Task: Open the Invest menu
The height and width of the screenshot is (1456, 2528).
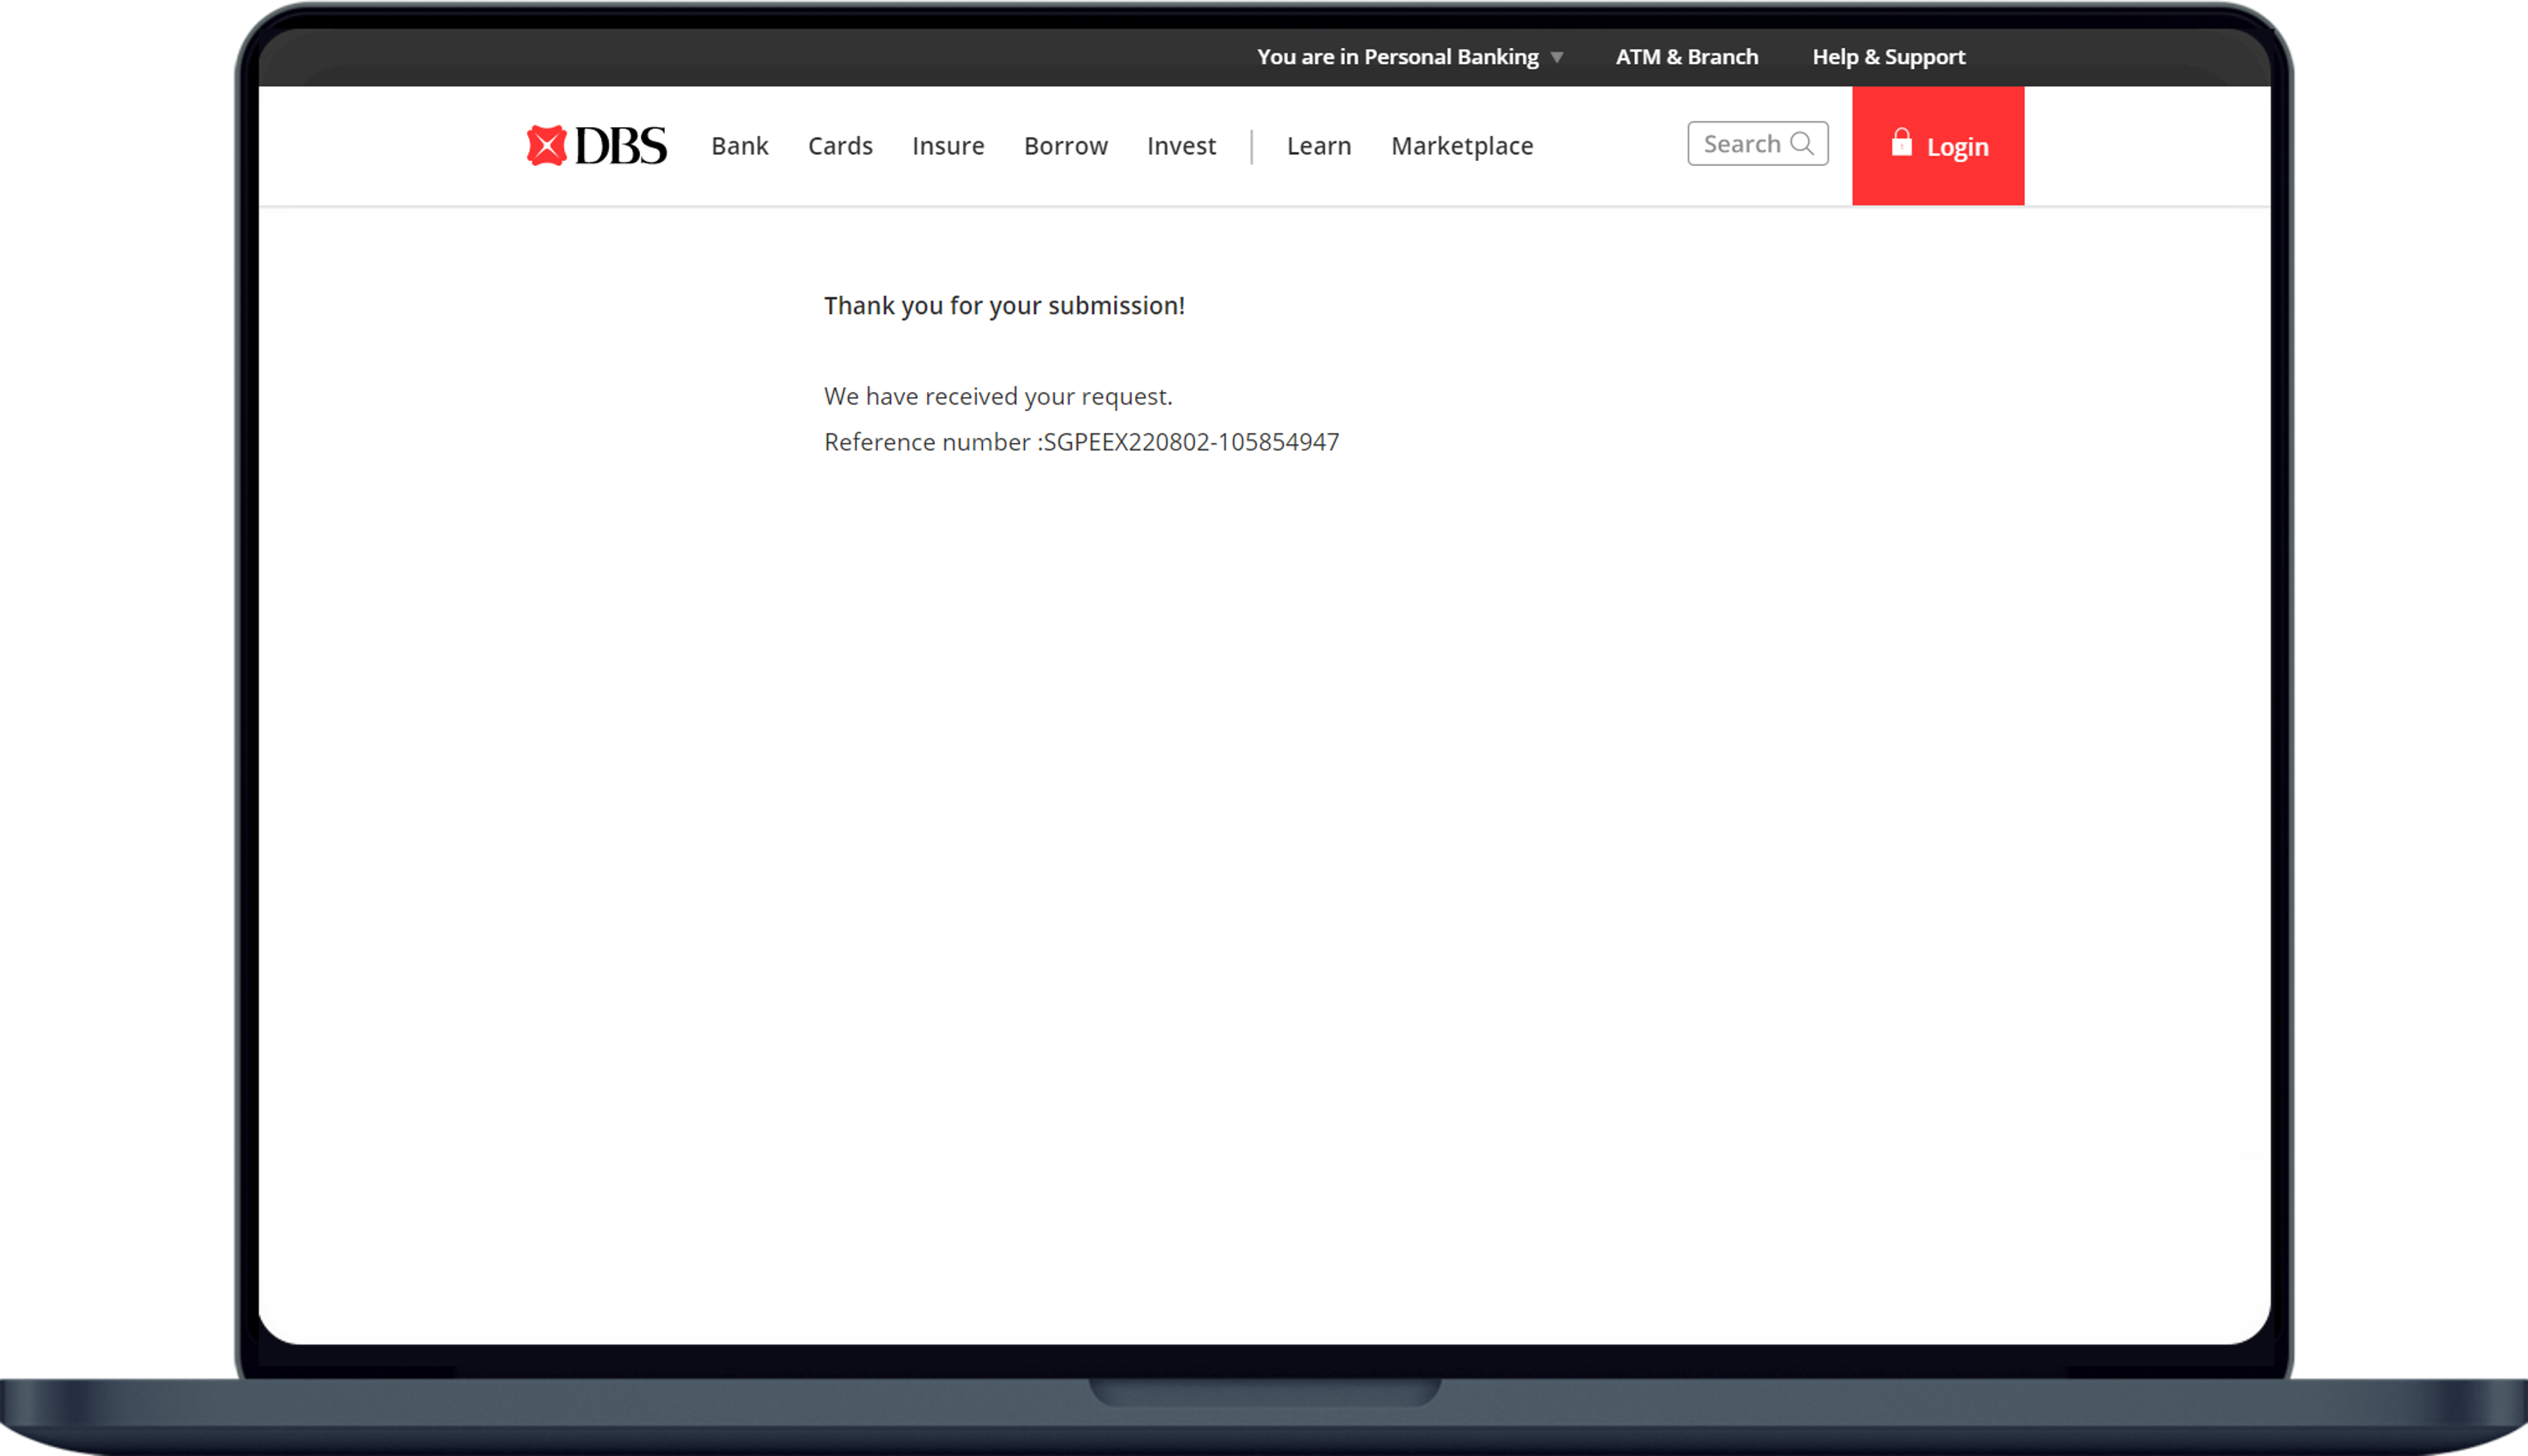Action: (x=1181, y=146)
